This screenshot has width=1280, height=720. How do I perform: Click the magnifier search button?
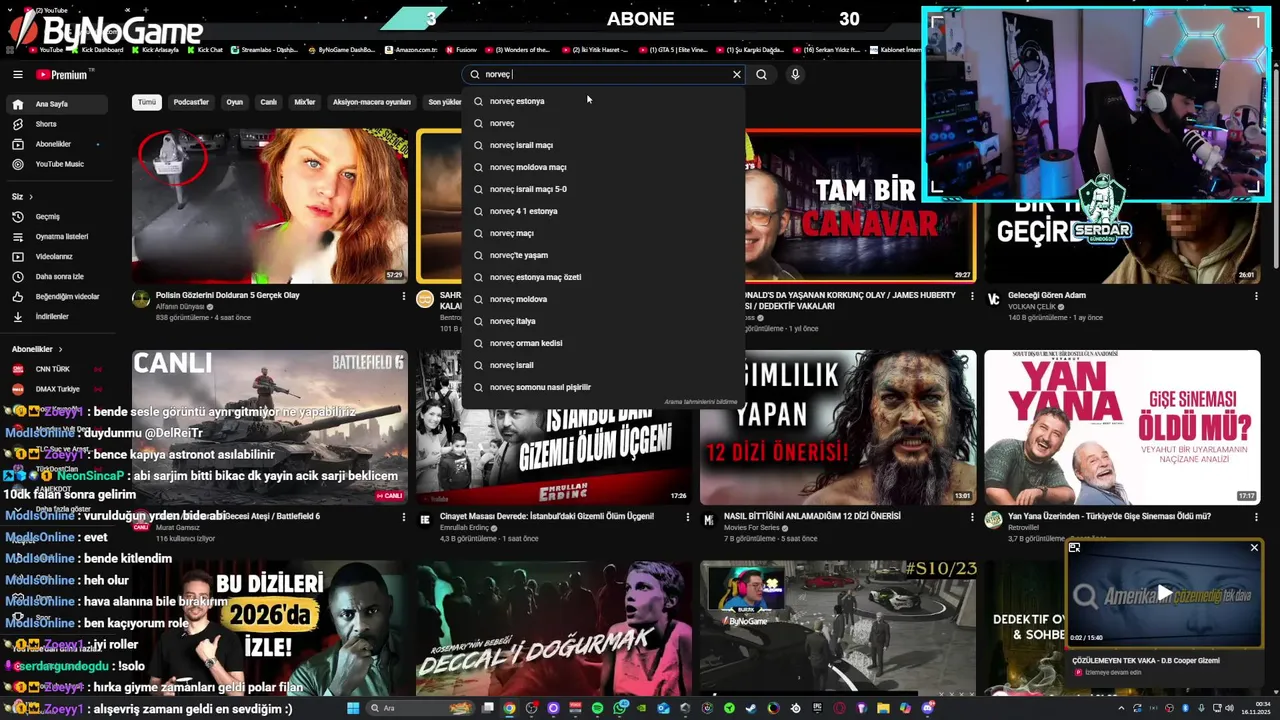761,74
